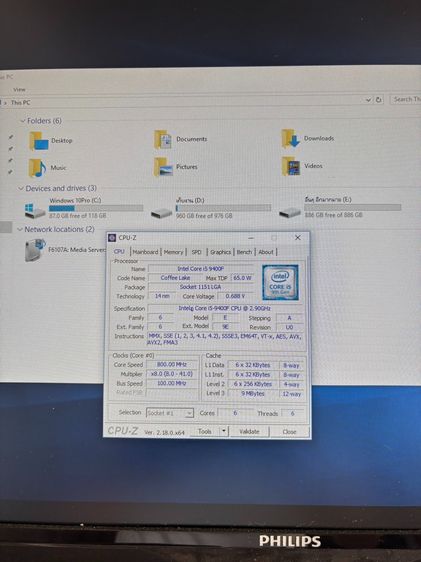Viewport: 421px width, 562px height.
Task: Click the Threads count field
Action: pyautogui.click(x=292, y=413)
